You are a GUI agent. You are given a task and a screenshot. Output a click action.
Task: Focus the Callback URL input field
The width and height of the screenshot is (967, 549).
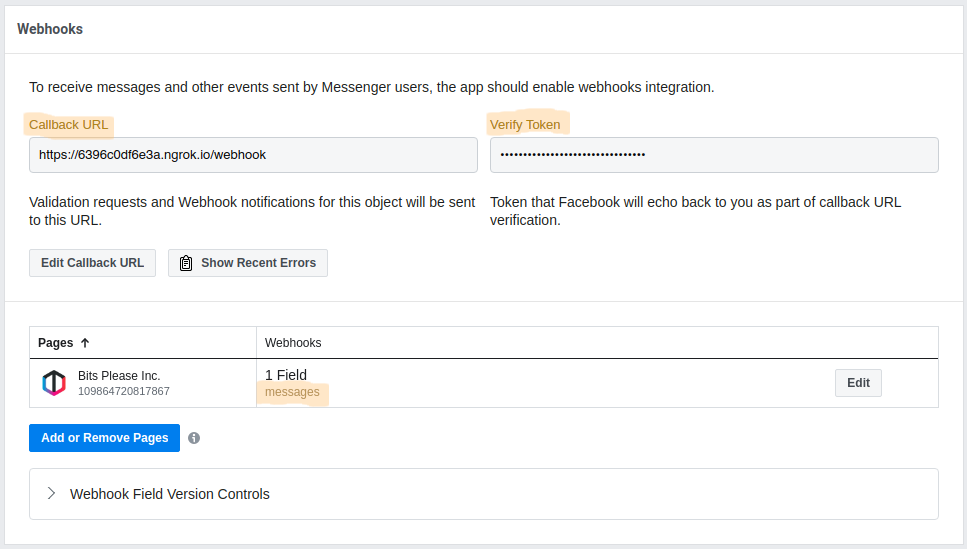(x=253, y=155)
